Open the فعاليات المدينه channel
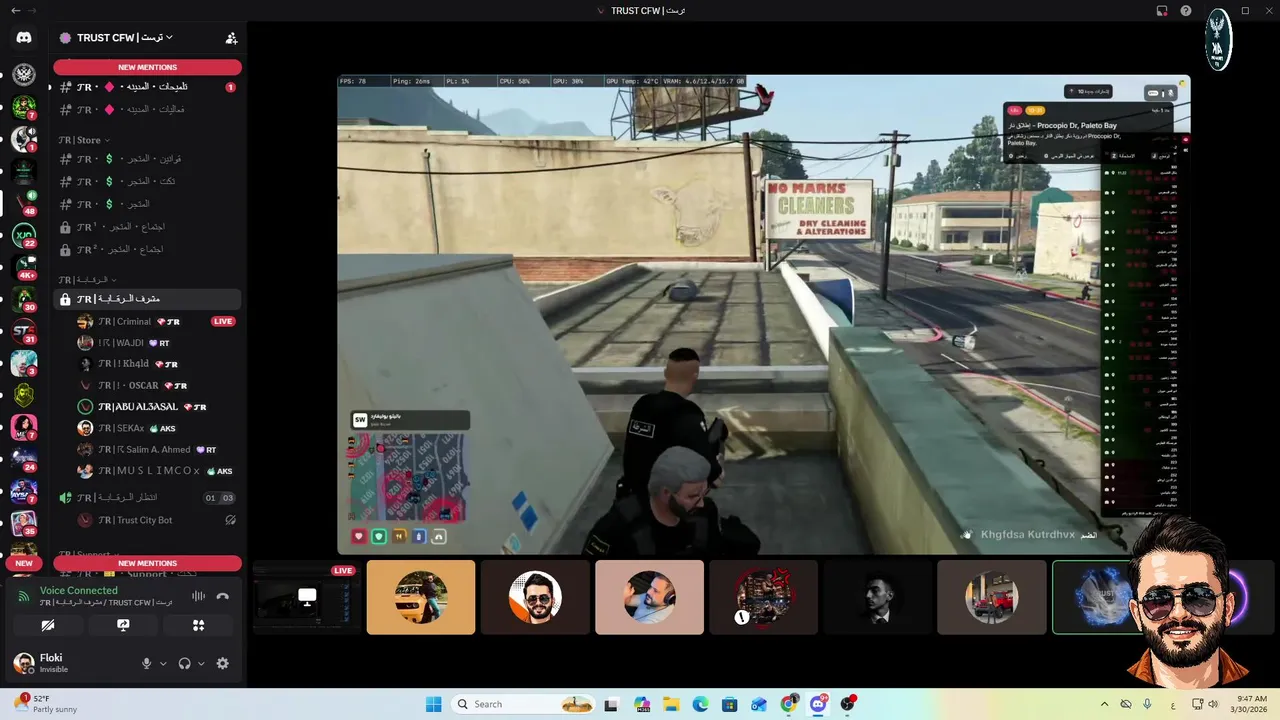 coord(147,109)
